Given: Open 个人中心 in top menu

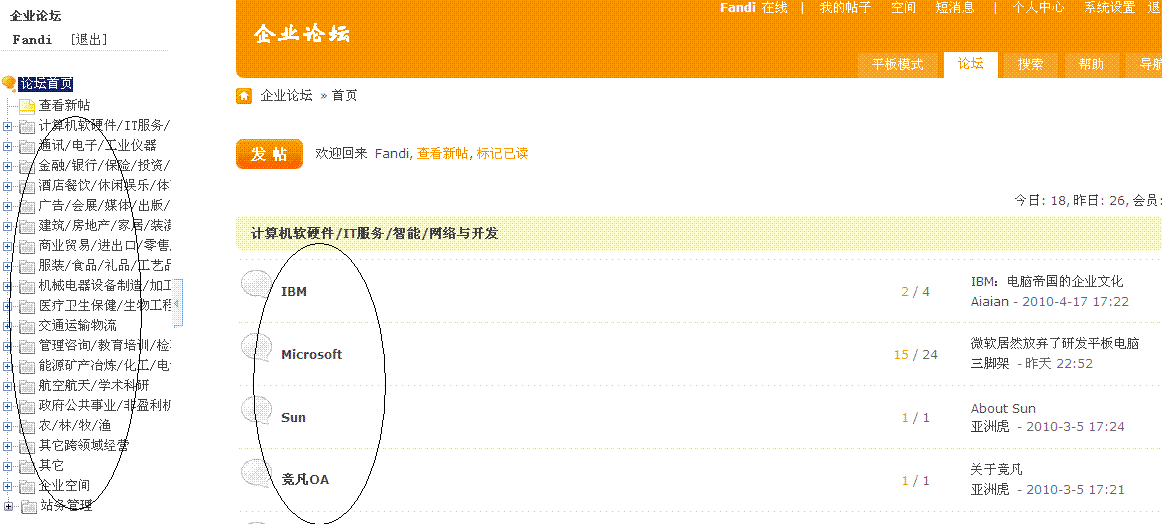Looking at the screenshot, I should [x=1038, y=8].
